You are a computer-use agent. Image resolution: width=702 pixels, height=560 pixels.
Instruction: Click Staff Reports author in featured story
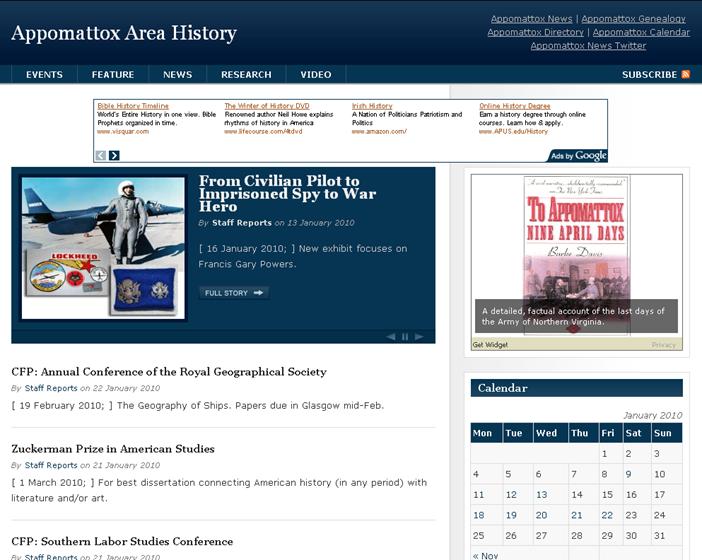(x=242, y=223)
